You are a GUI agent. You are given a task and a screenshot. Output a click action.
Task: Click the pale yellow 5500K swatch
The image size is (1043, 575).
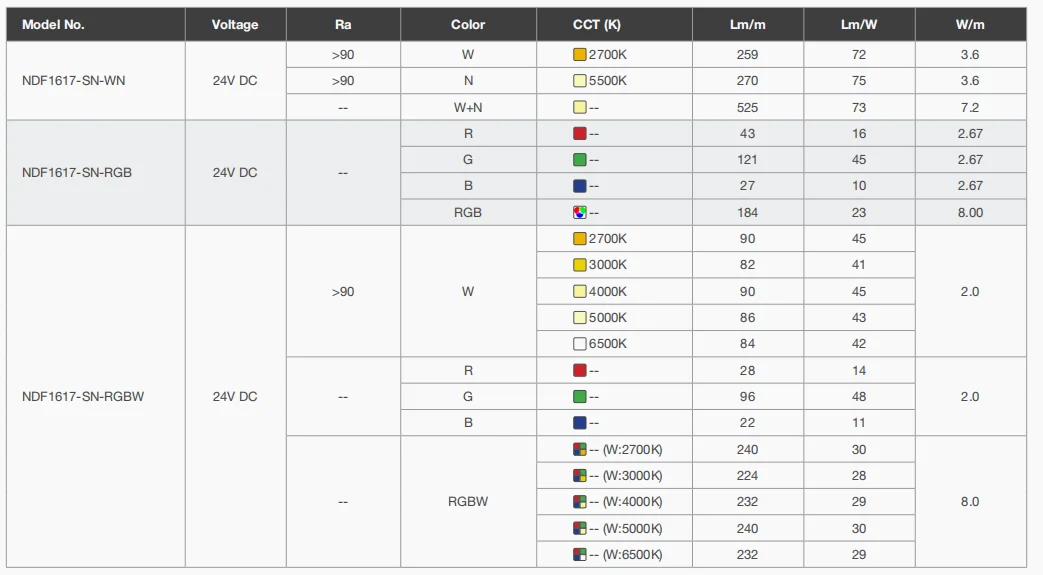[x=579, y=81]
